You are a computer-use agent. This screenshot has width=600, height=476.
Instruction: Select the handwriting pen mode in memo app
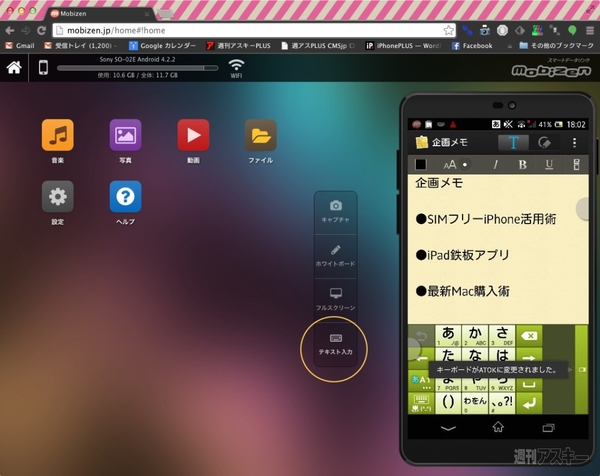click(544, 143)
